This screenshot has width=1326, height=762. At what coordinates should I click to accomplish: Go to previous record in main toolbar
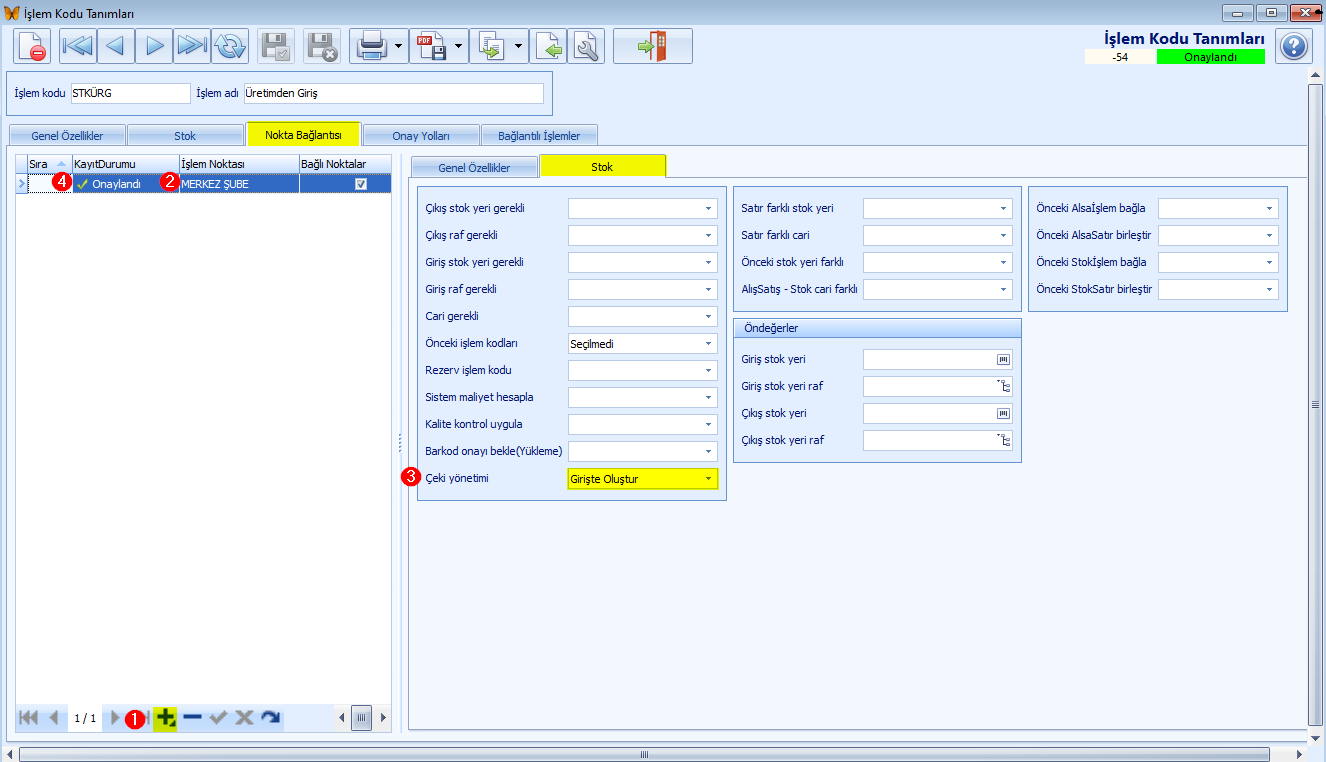click(x=116, y=46)
